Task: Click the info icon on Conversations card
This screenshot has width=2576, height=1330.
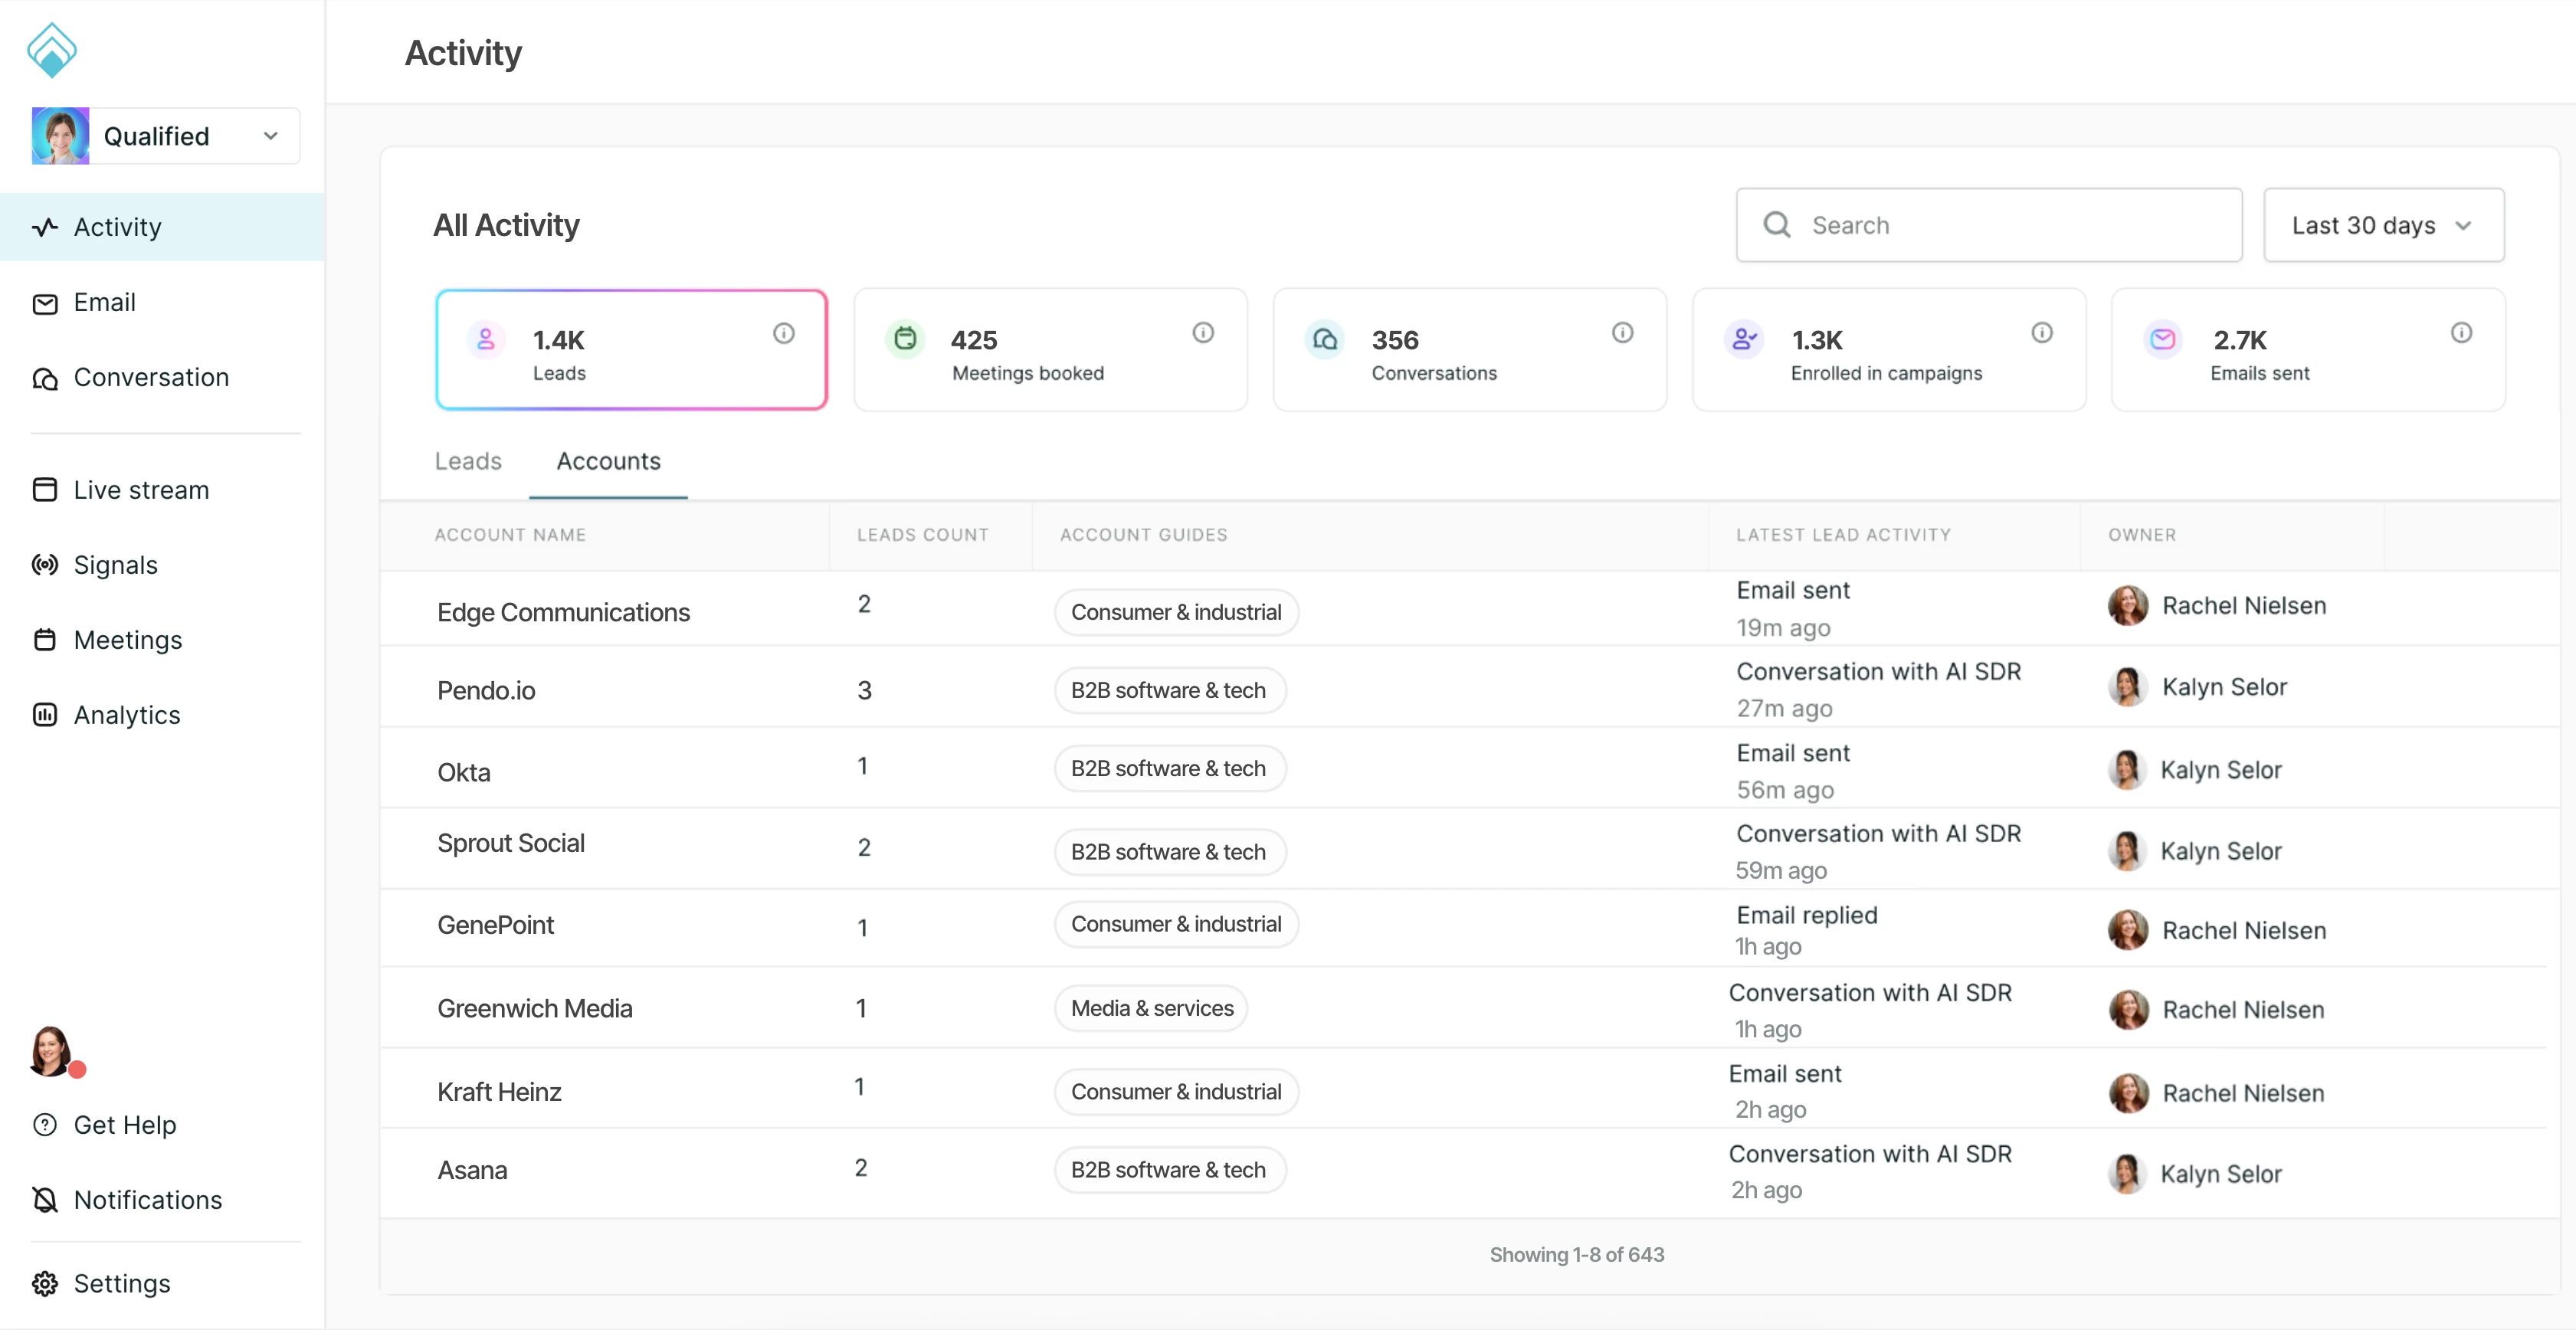Action: [x=1622, y=332]
